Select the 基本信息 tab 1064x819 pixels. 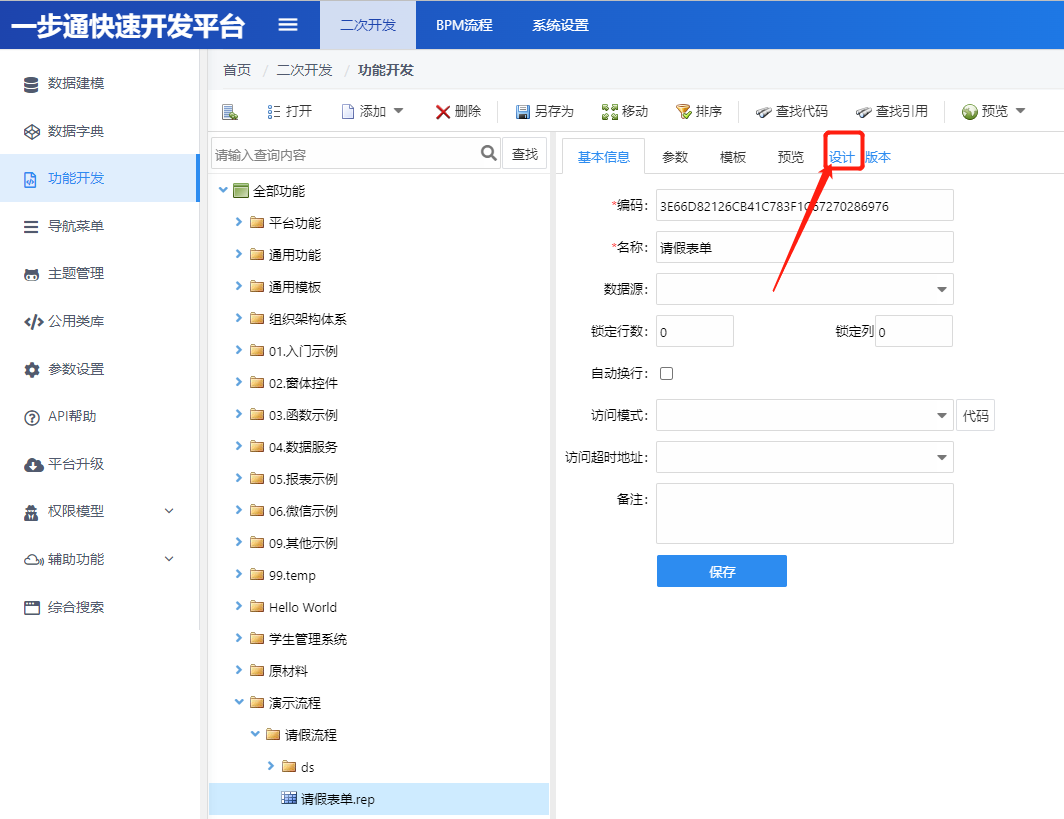click(603, 157)
